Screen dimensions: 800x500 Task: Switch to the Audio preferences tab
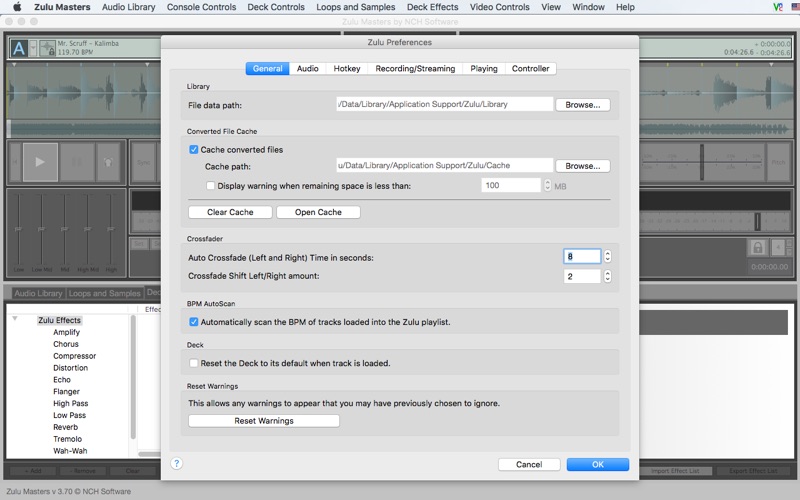click(x=308, y=68)
